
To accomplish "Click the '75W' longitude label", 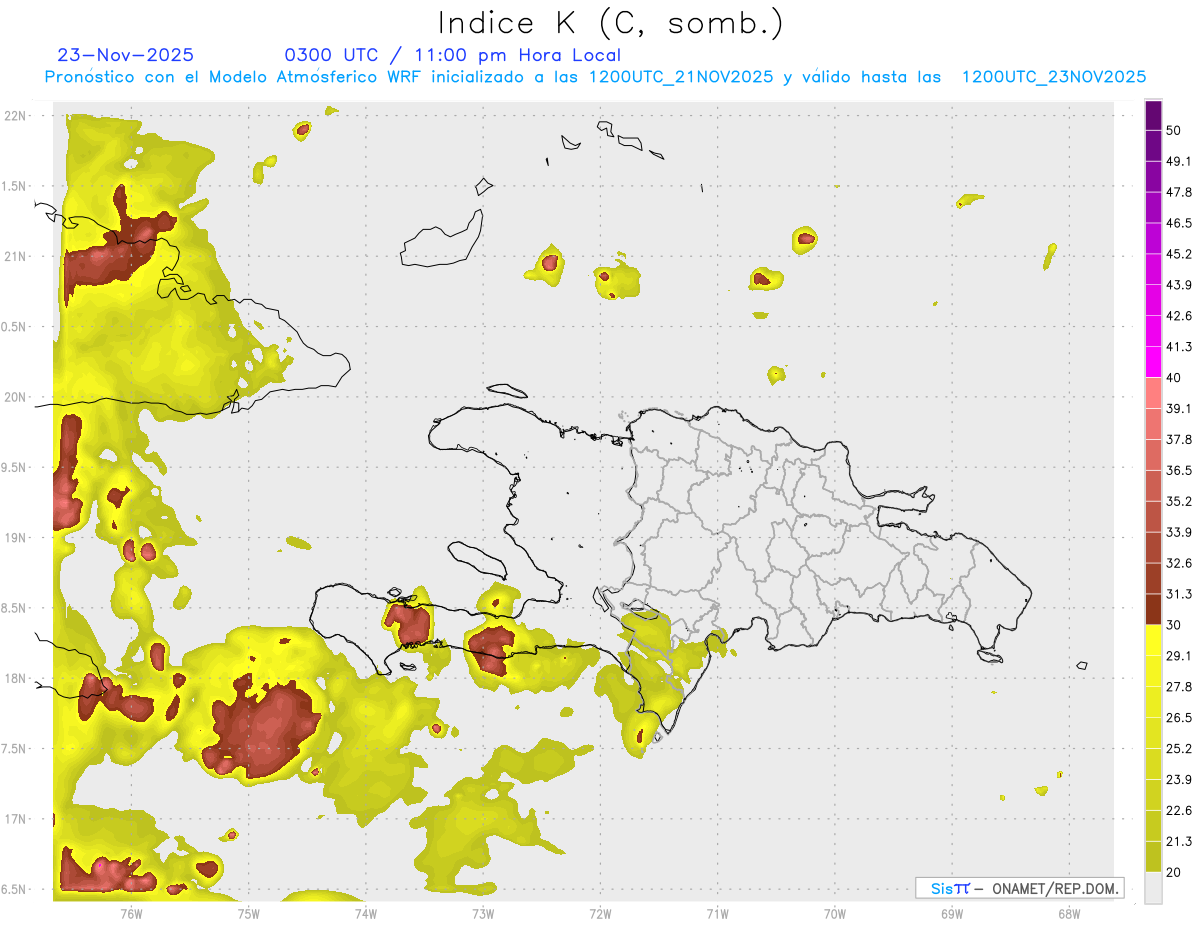I will tap(249, 913).
